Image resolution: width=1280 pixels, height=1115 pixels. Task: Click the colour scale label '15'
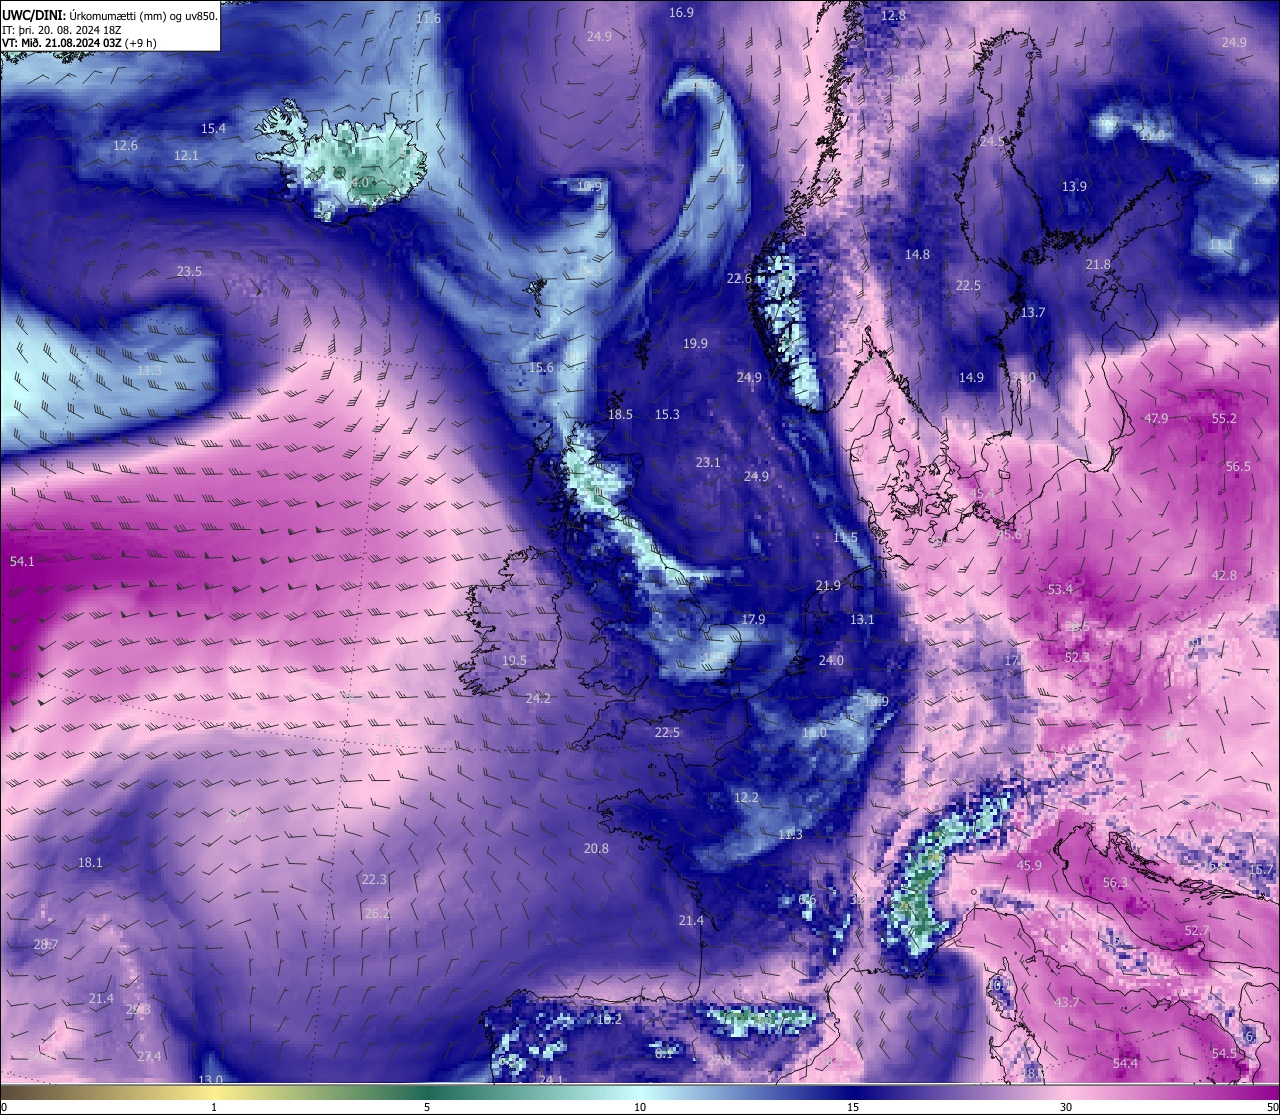(x=853, y=1107)
